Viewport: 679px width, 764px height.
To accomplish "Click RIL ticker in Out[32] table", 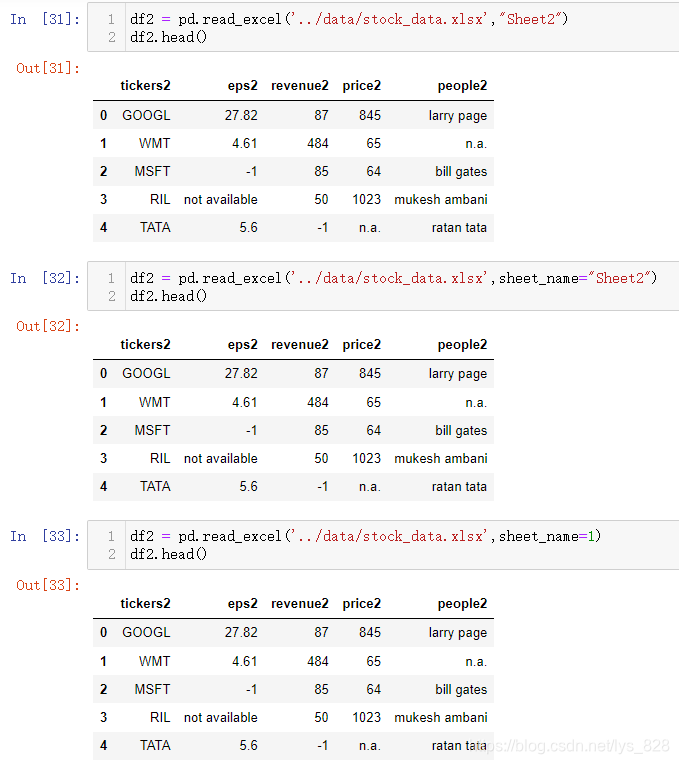I will point(160,458).
